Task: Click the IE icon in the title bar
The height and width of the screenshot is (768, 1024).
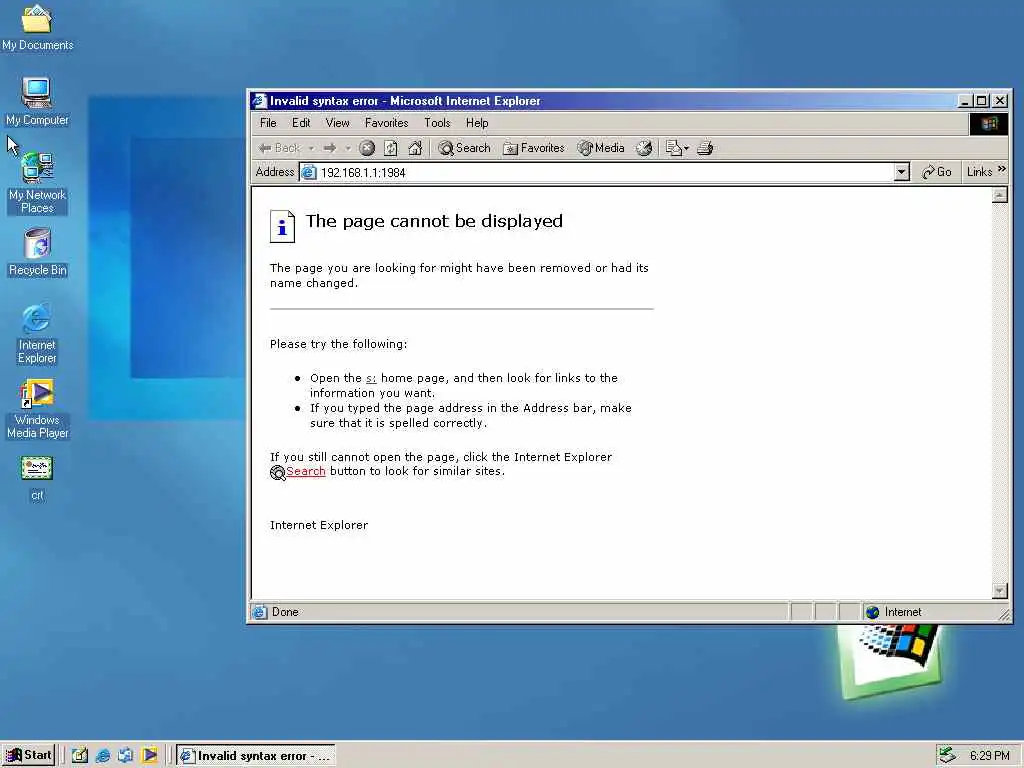Action: click(259, 101)
